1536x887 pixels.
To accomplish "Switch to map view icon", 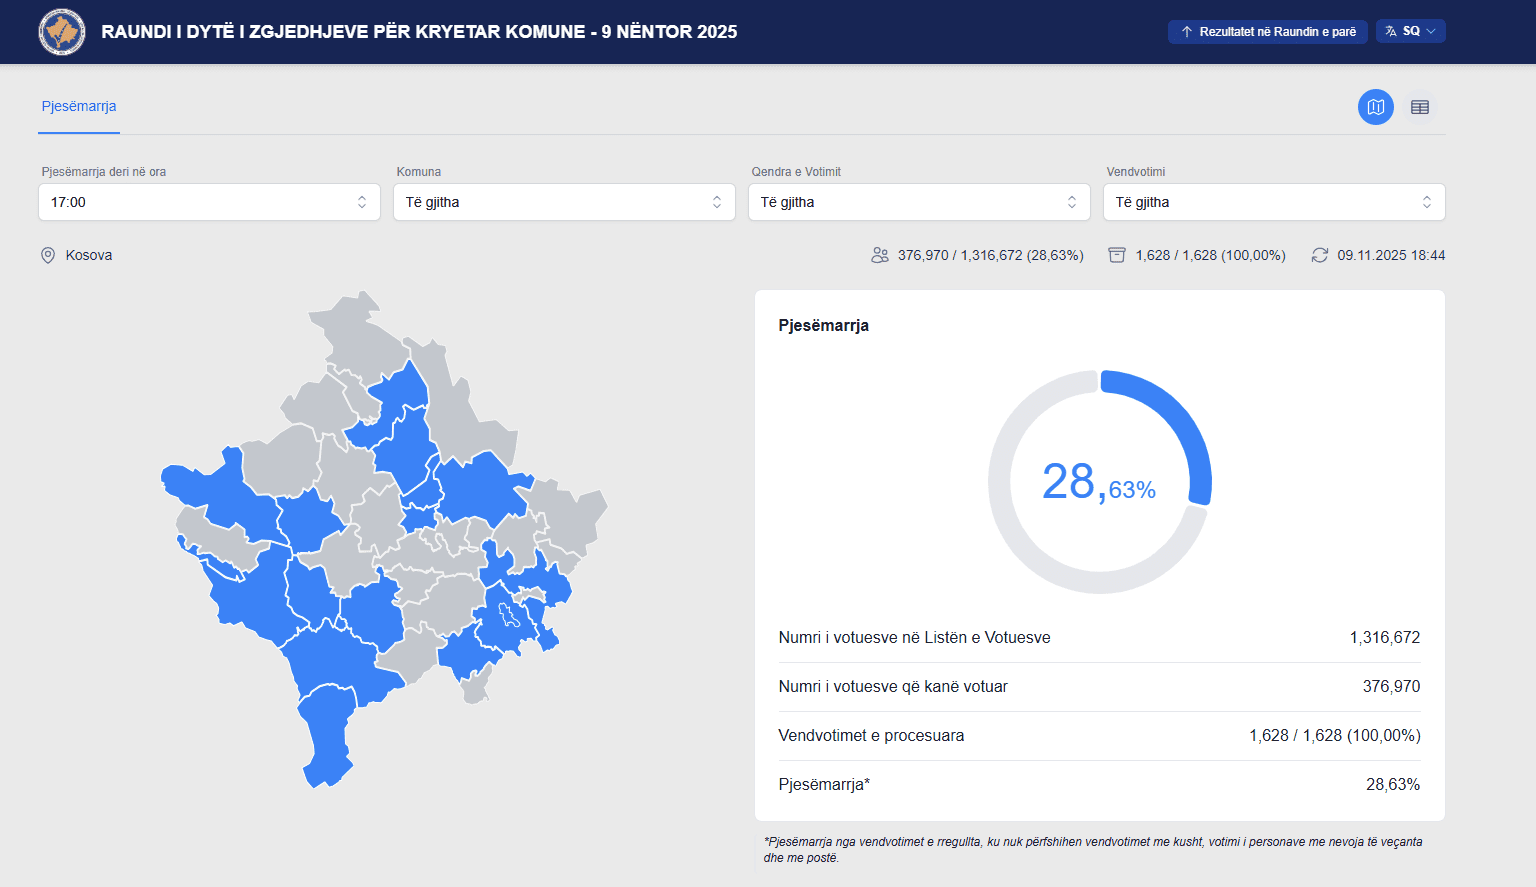I will click(x=1375, y=107).
